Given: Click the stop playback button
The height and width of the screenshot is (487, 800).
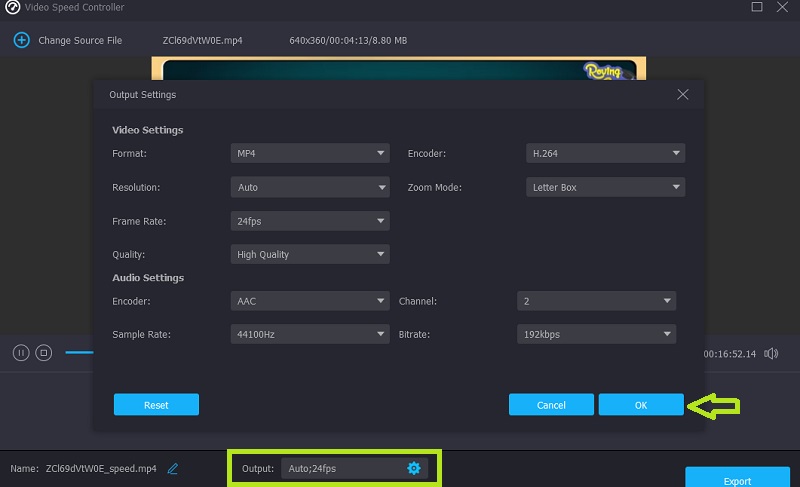Looking at the screenshot, I should coord(43,352).
